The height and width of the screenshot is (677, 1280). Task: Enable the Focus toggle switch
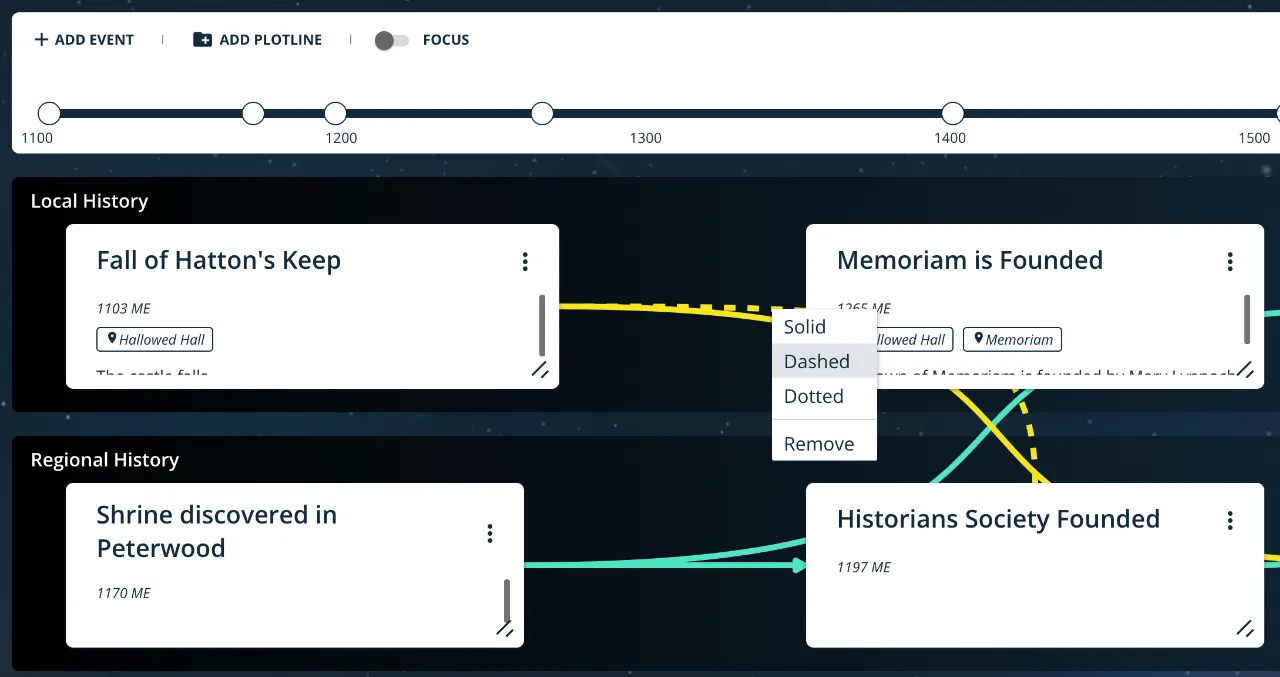pyautogui.click(x=391, y=40)
